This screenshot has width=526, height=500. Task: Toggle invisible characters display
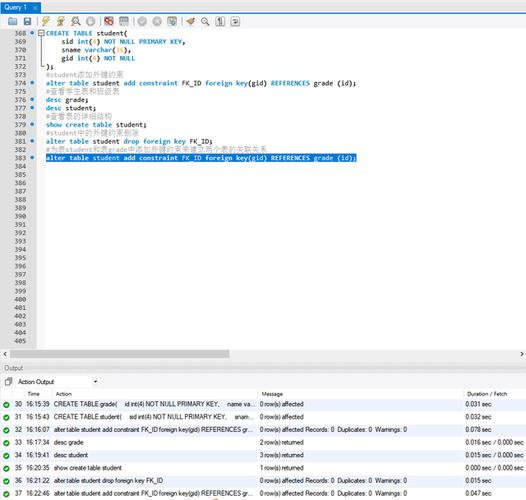coord(220,21)
